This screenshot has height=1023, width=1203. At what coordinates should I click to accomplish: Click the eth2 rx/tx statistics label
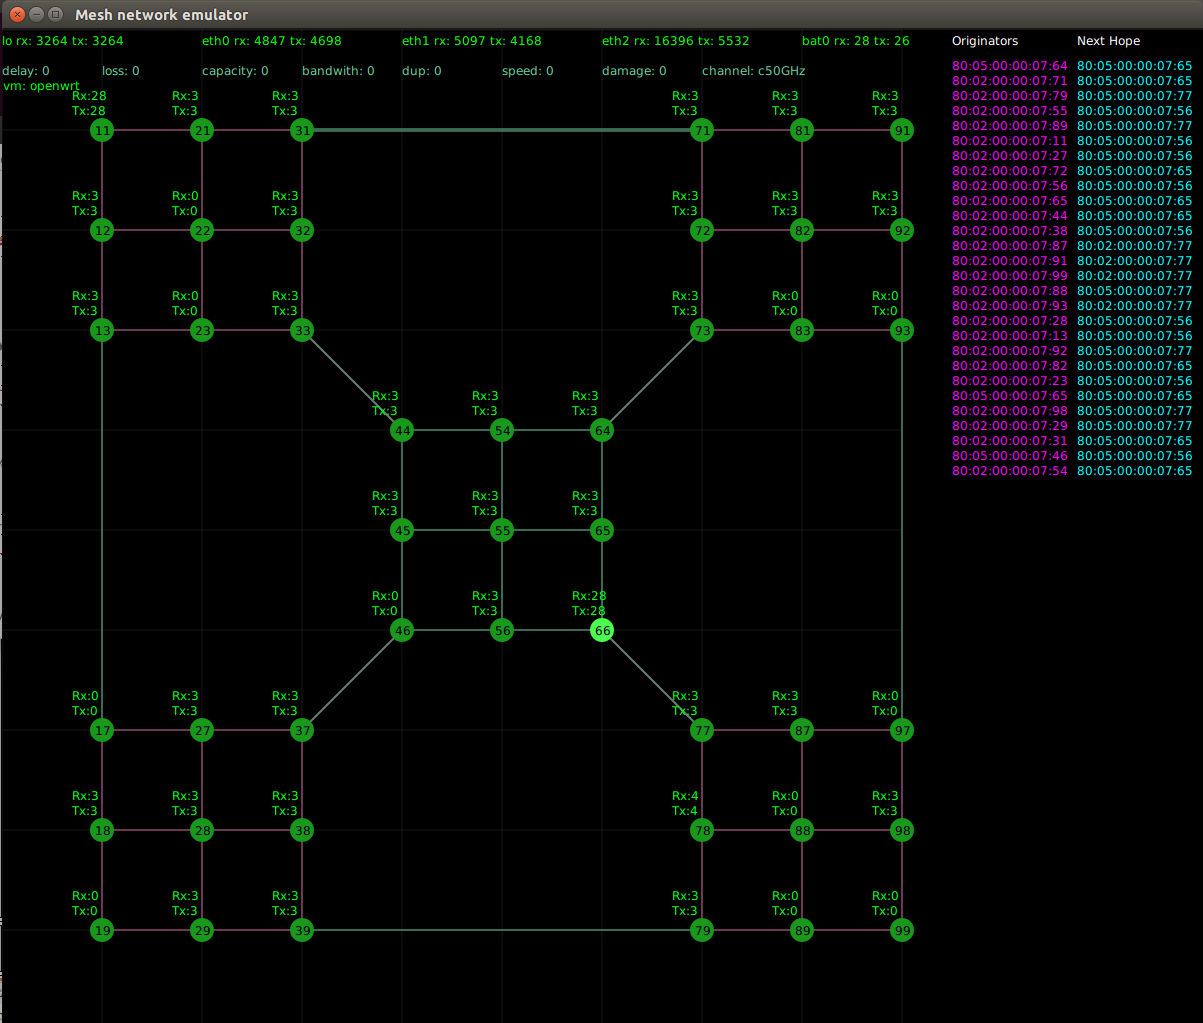click(x=675, y=41)
